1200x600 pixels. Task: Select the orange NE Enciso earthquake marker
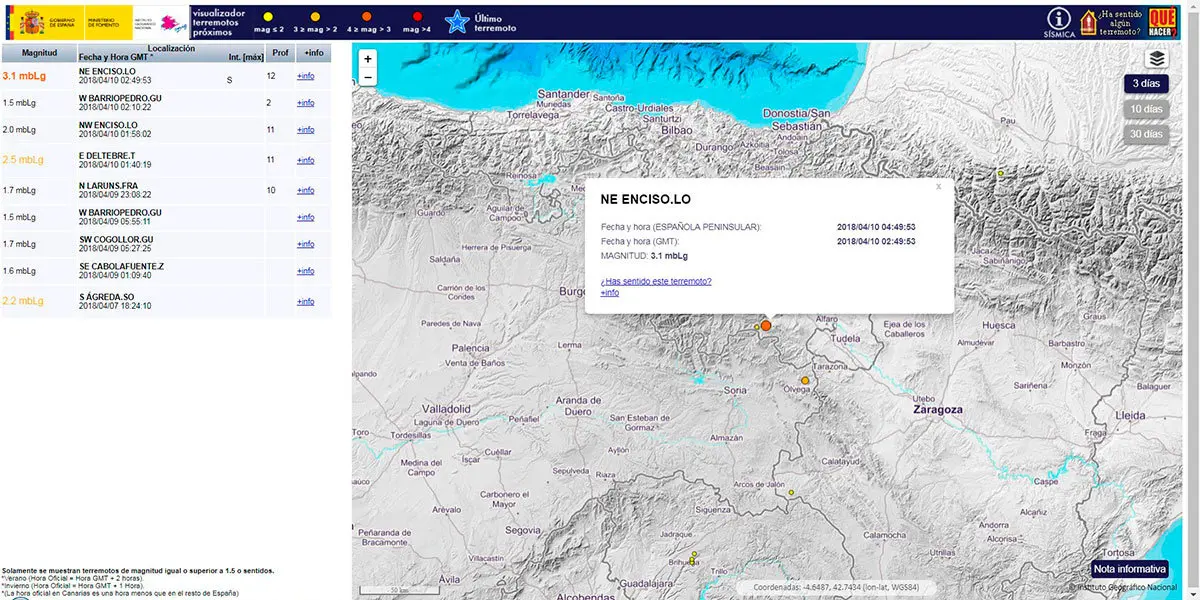click(x=766, y=325)
